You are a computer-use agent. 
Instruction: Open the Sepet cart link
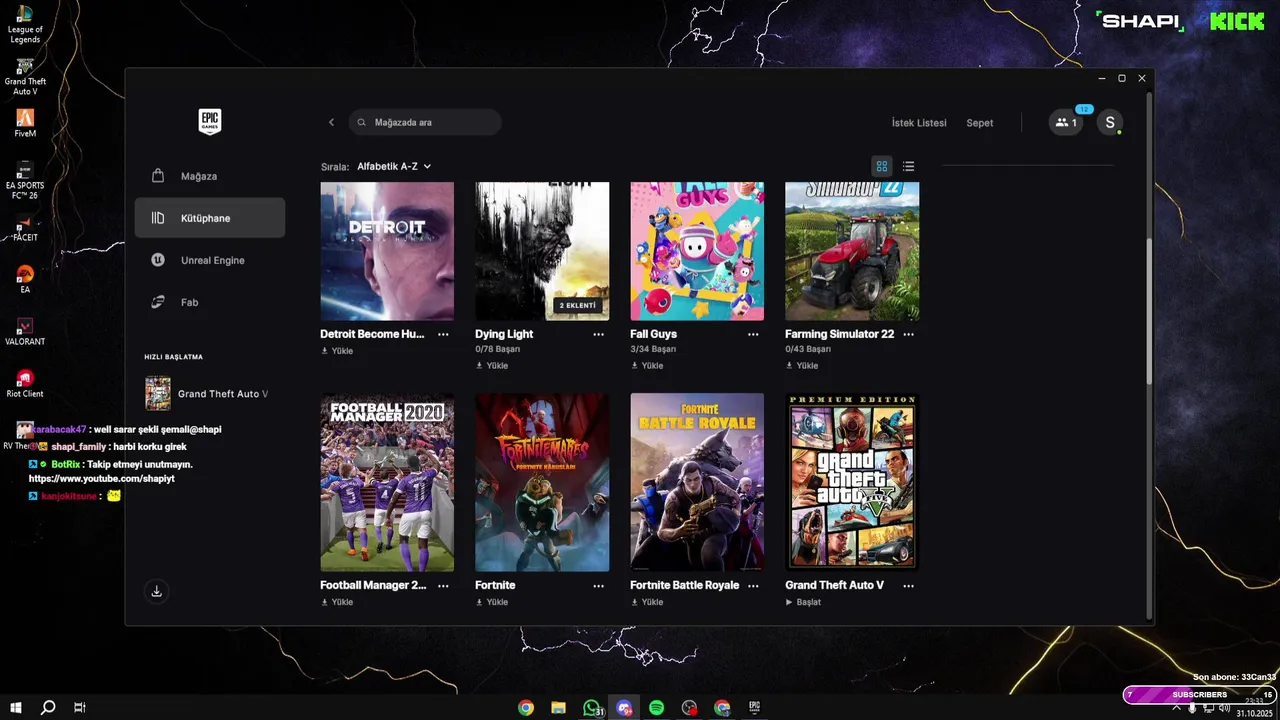tap(980, 123)
